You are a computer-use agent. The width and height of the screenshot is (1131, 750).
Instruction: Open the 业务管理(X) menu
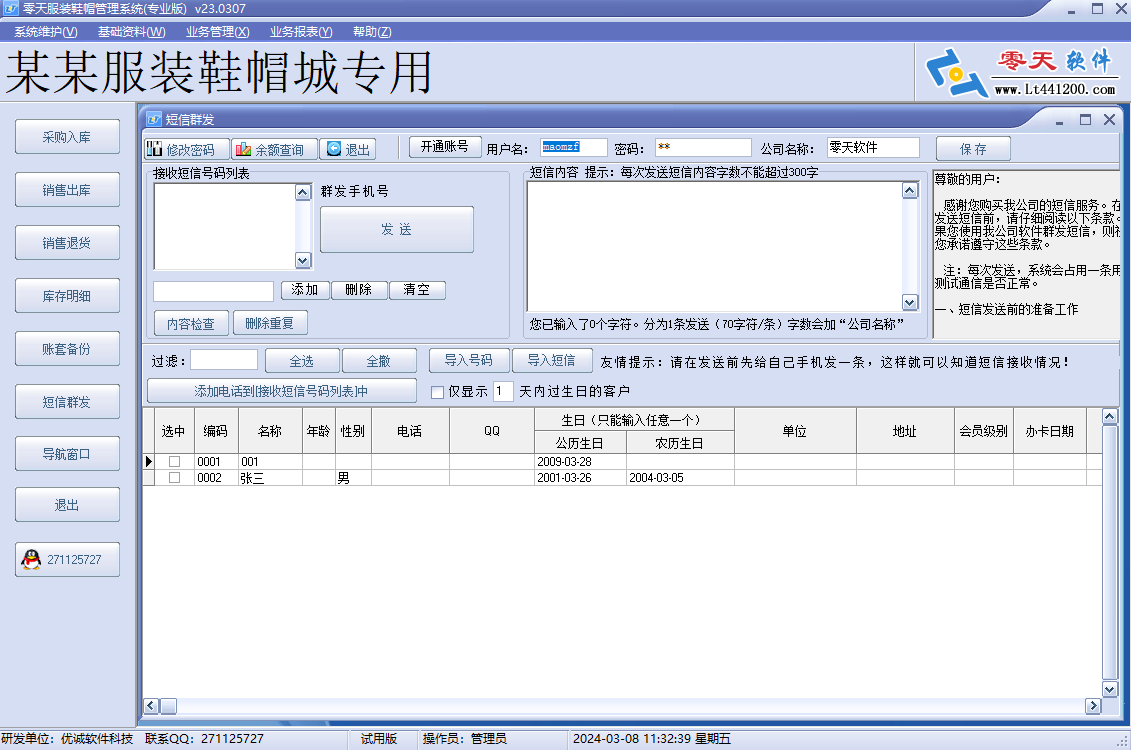coord(217,32)
